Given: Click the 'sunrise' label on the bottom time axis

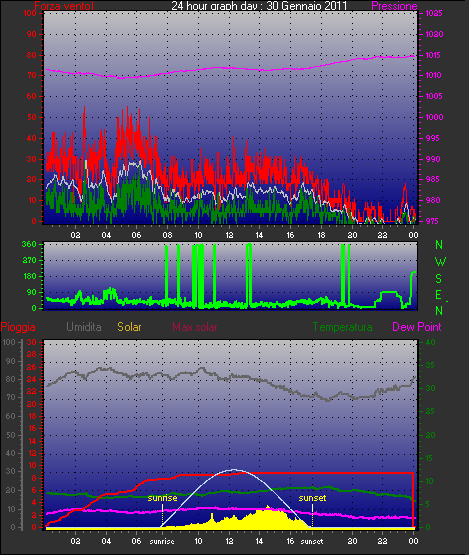Looking at the screenshot, I should click(x=162, y=542).
